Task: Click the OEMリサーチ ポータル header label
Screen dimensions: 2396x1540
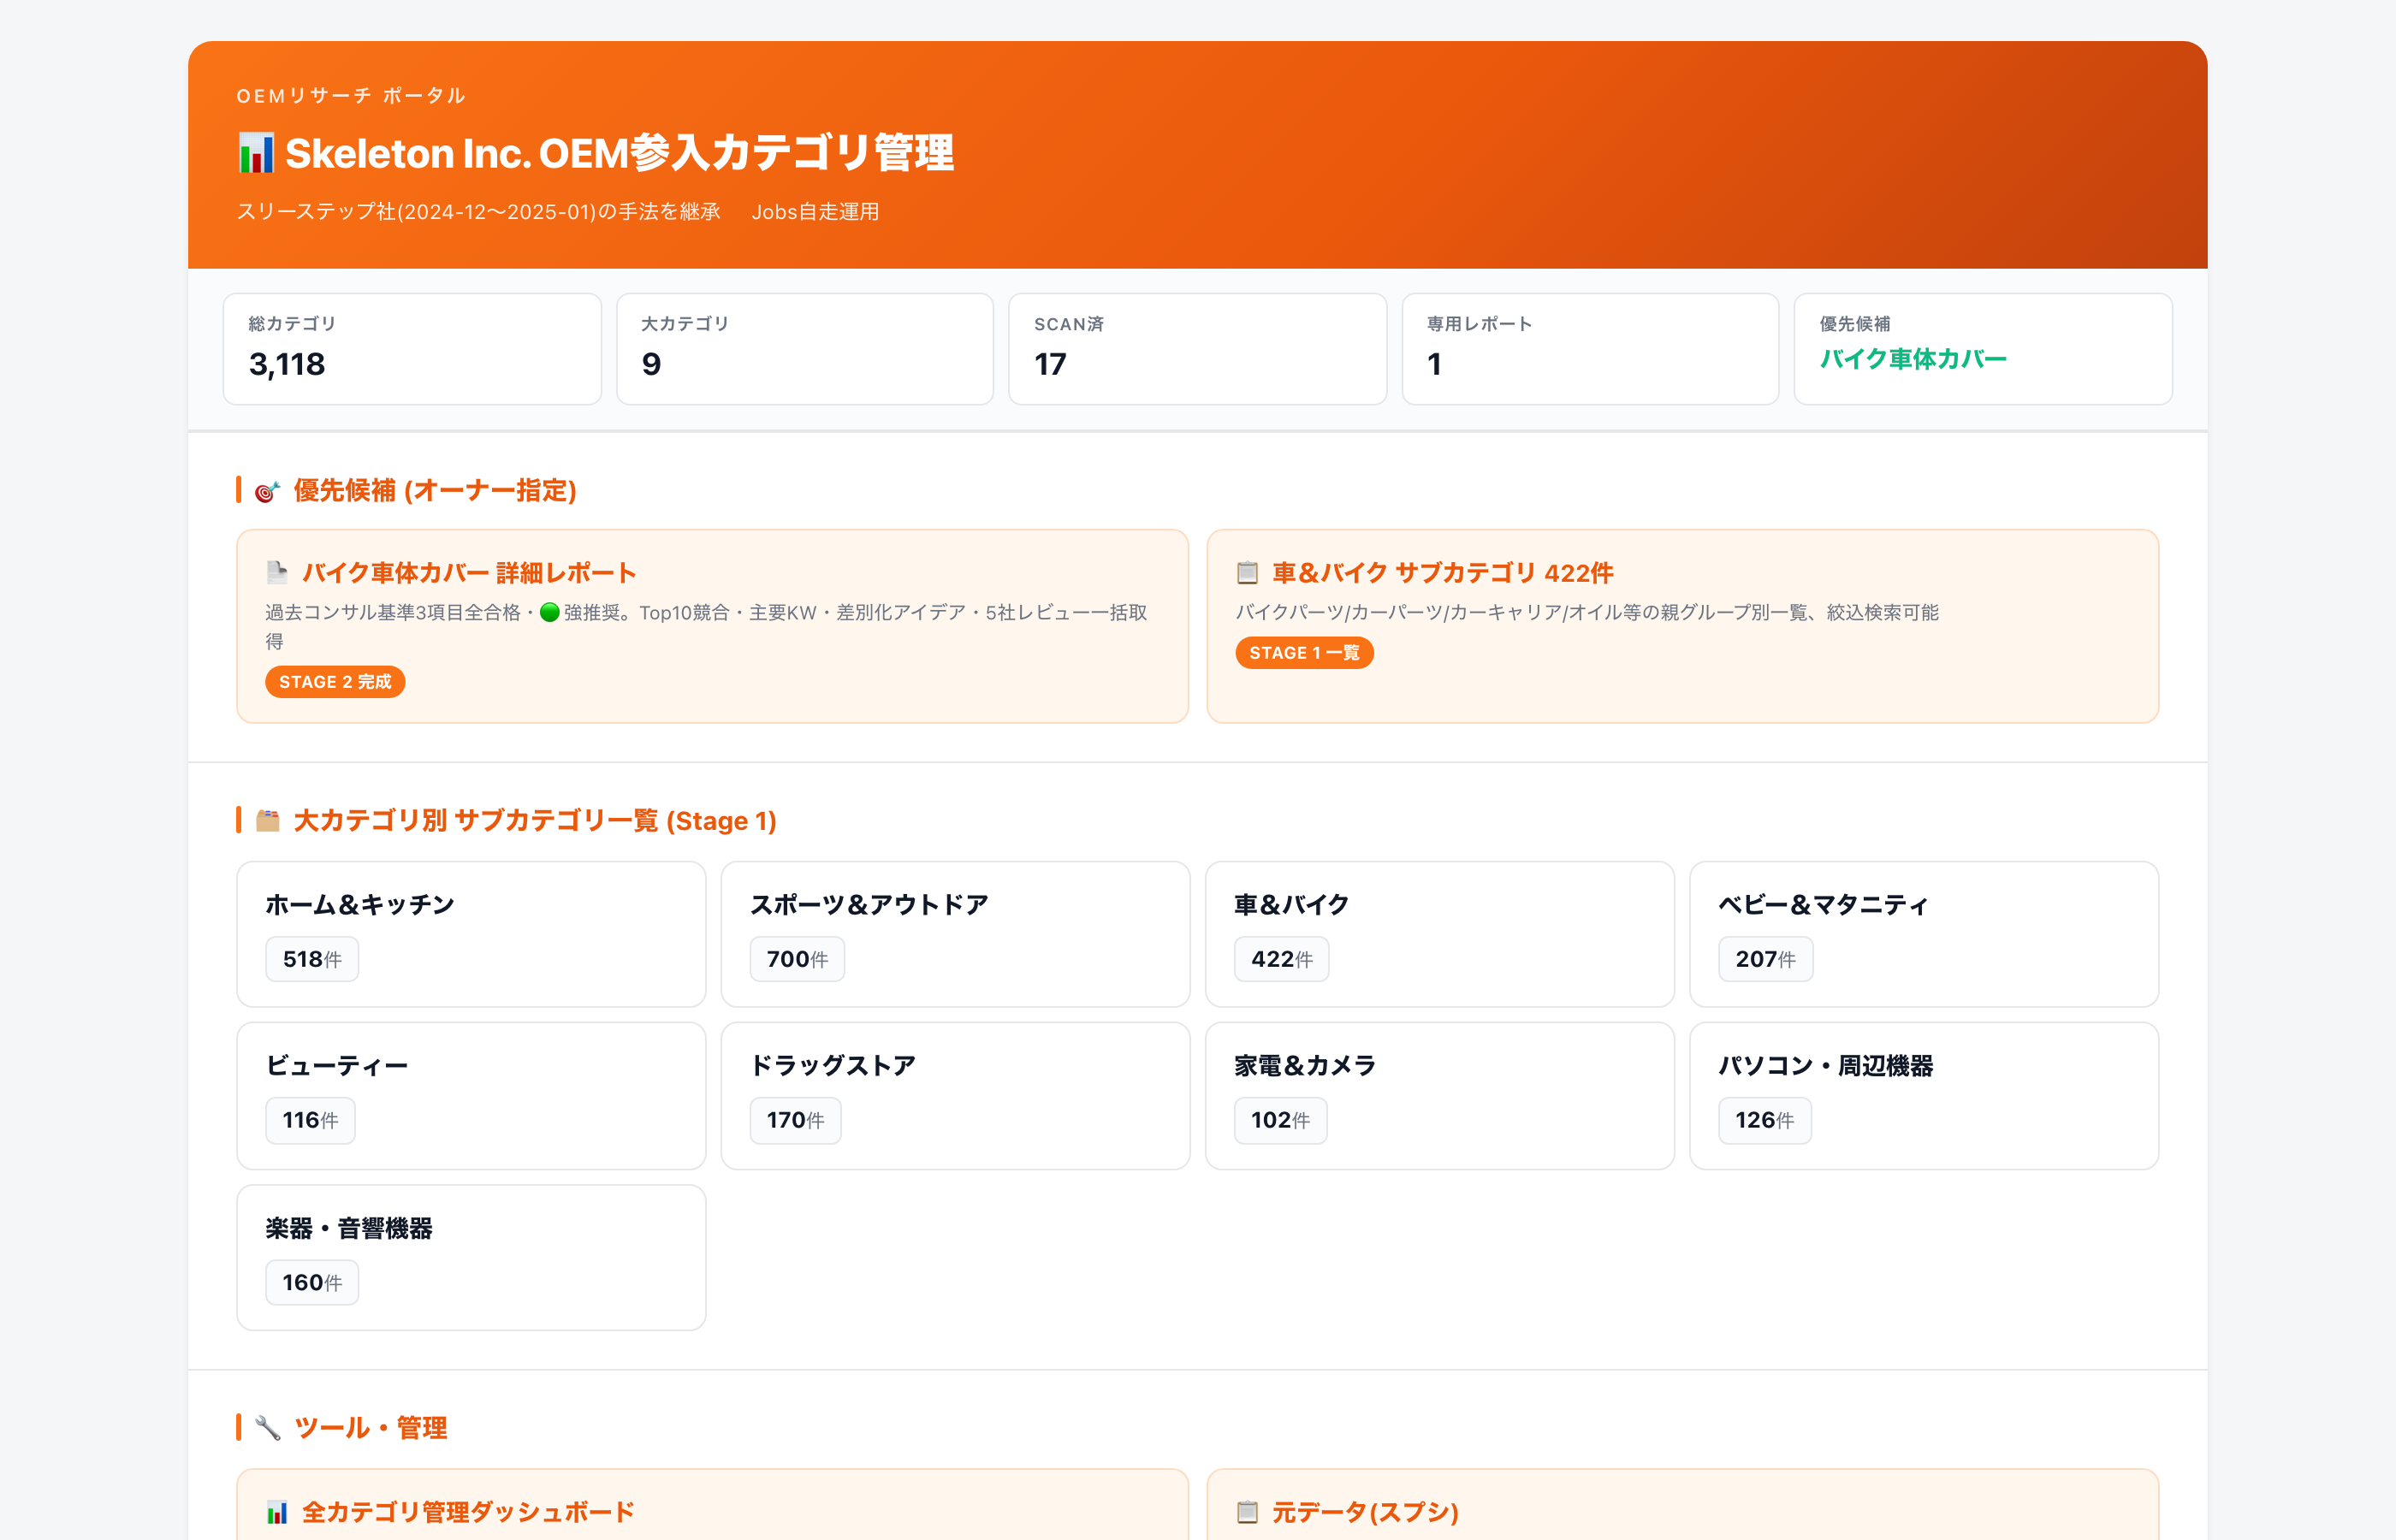Action: tap(351, 96)
